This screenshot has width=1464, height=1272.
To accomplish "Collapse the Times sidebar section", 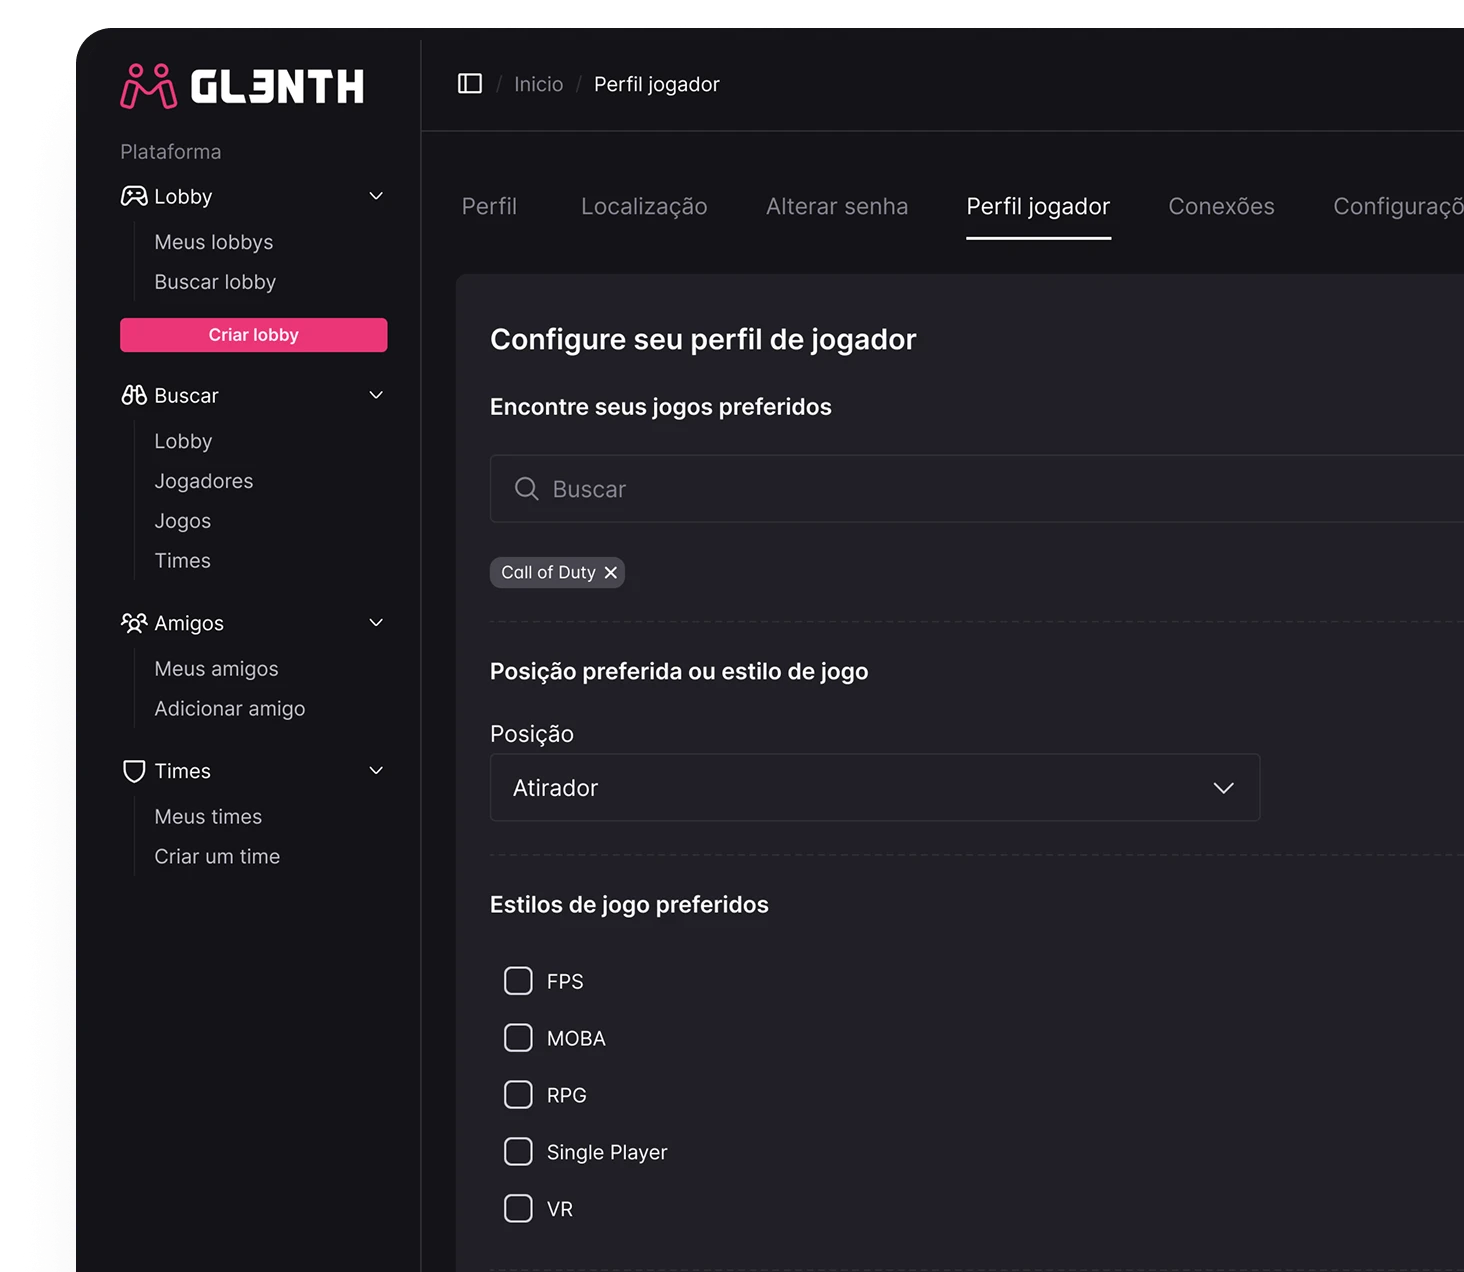I will click(376, 771).
